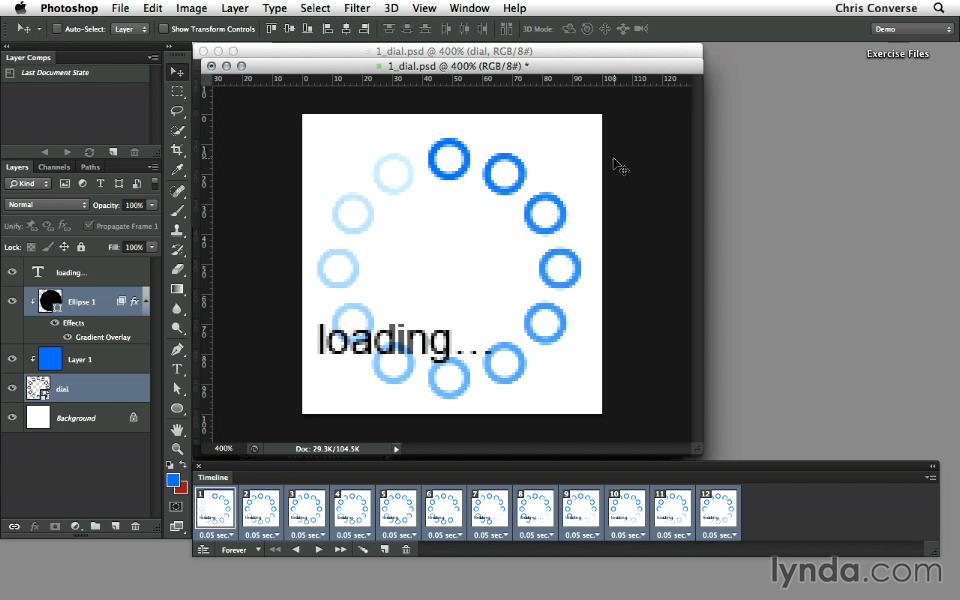Pick the Eraser tool
The width and height of the screenshot is (960, 600).
(x=177, y=269)
